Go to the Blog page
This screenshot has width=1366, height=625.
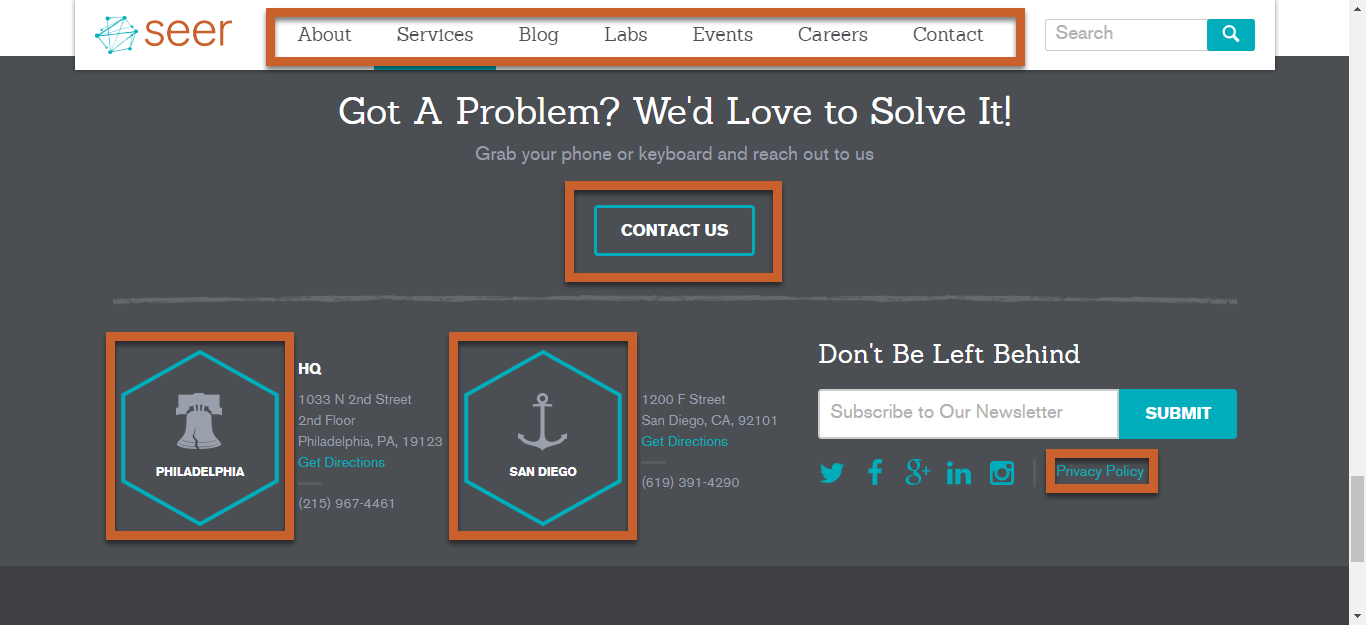pyautogui.click(x=538, y=35)
